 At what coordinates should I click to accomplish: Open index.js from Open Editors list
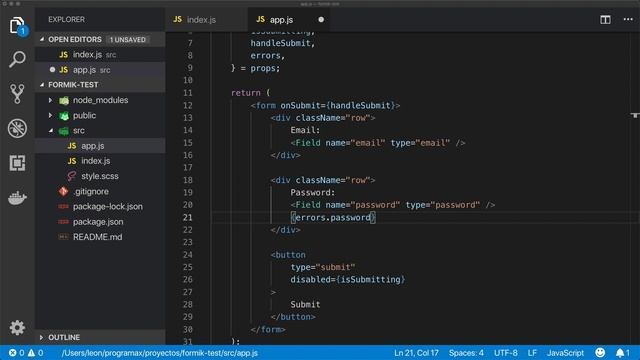click(x=100, y=55)
